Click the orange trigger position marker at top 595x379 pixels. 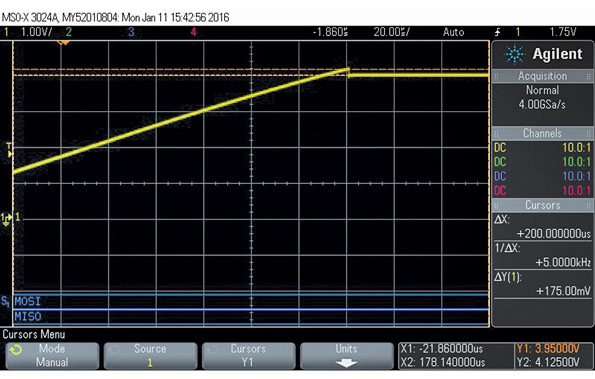63,42
